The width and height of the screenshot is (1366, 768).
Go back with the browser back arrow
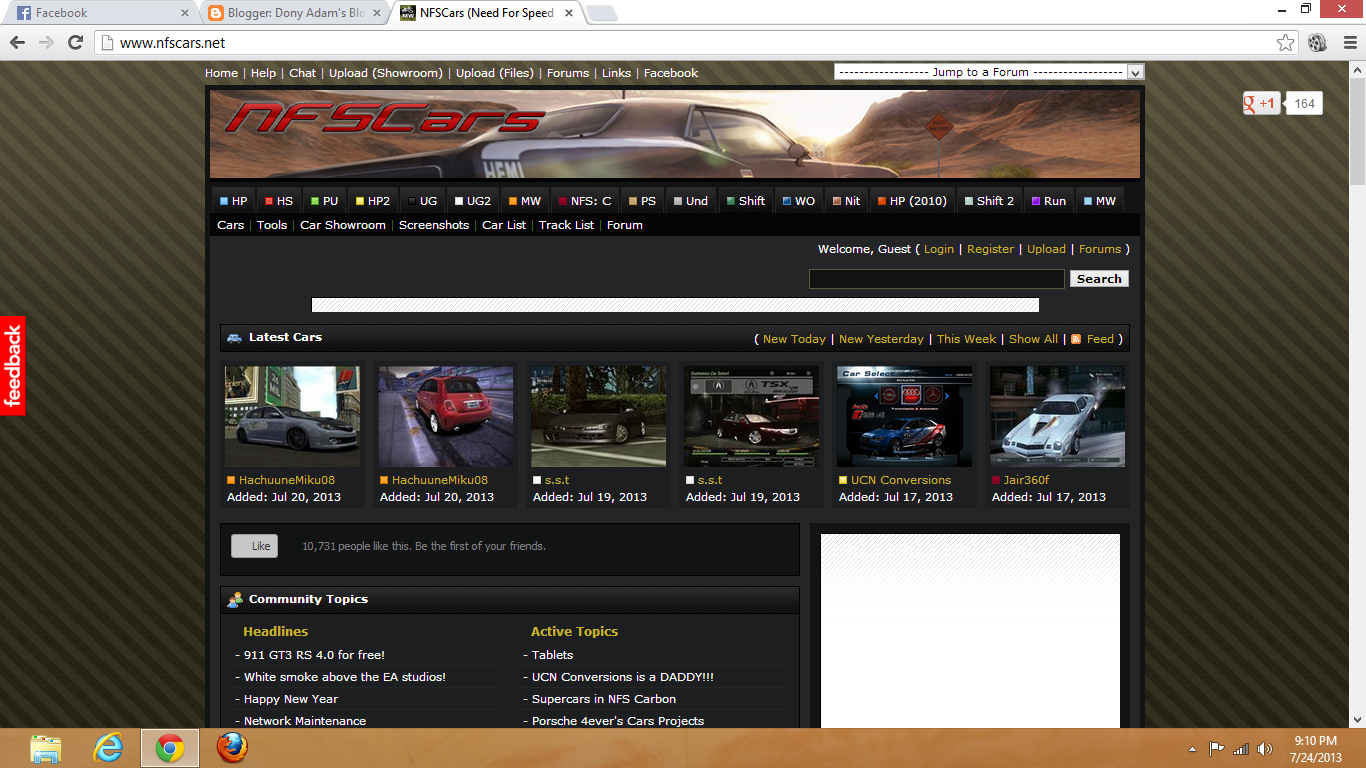[17, 43]
